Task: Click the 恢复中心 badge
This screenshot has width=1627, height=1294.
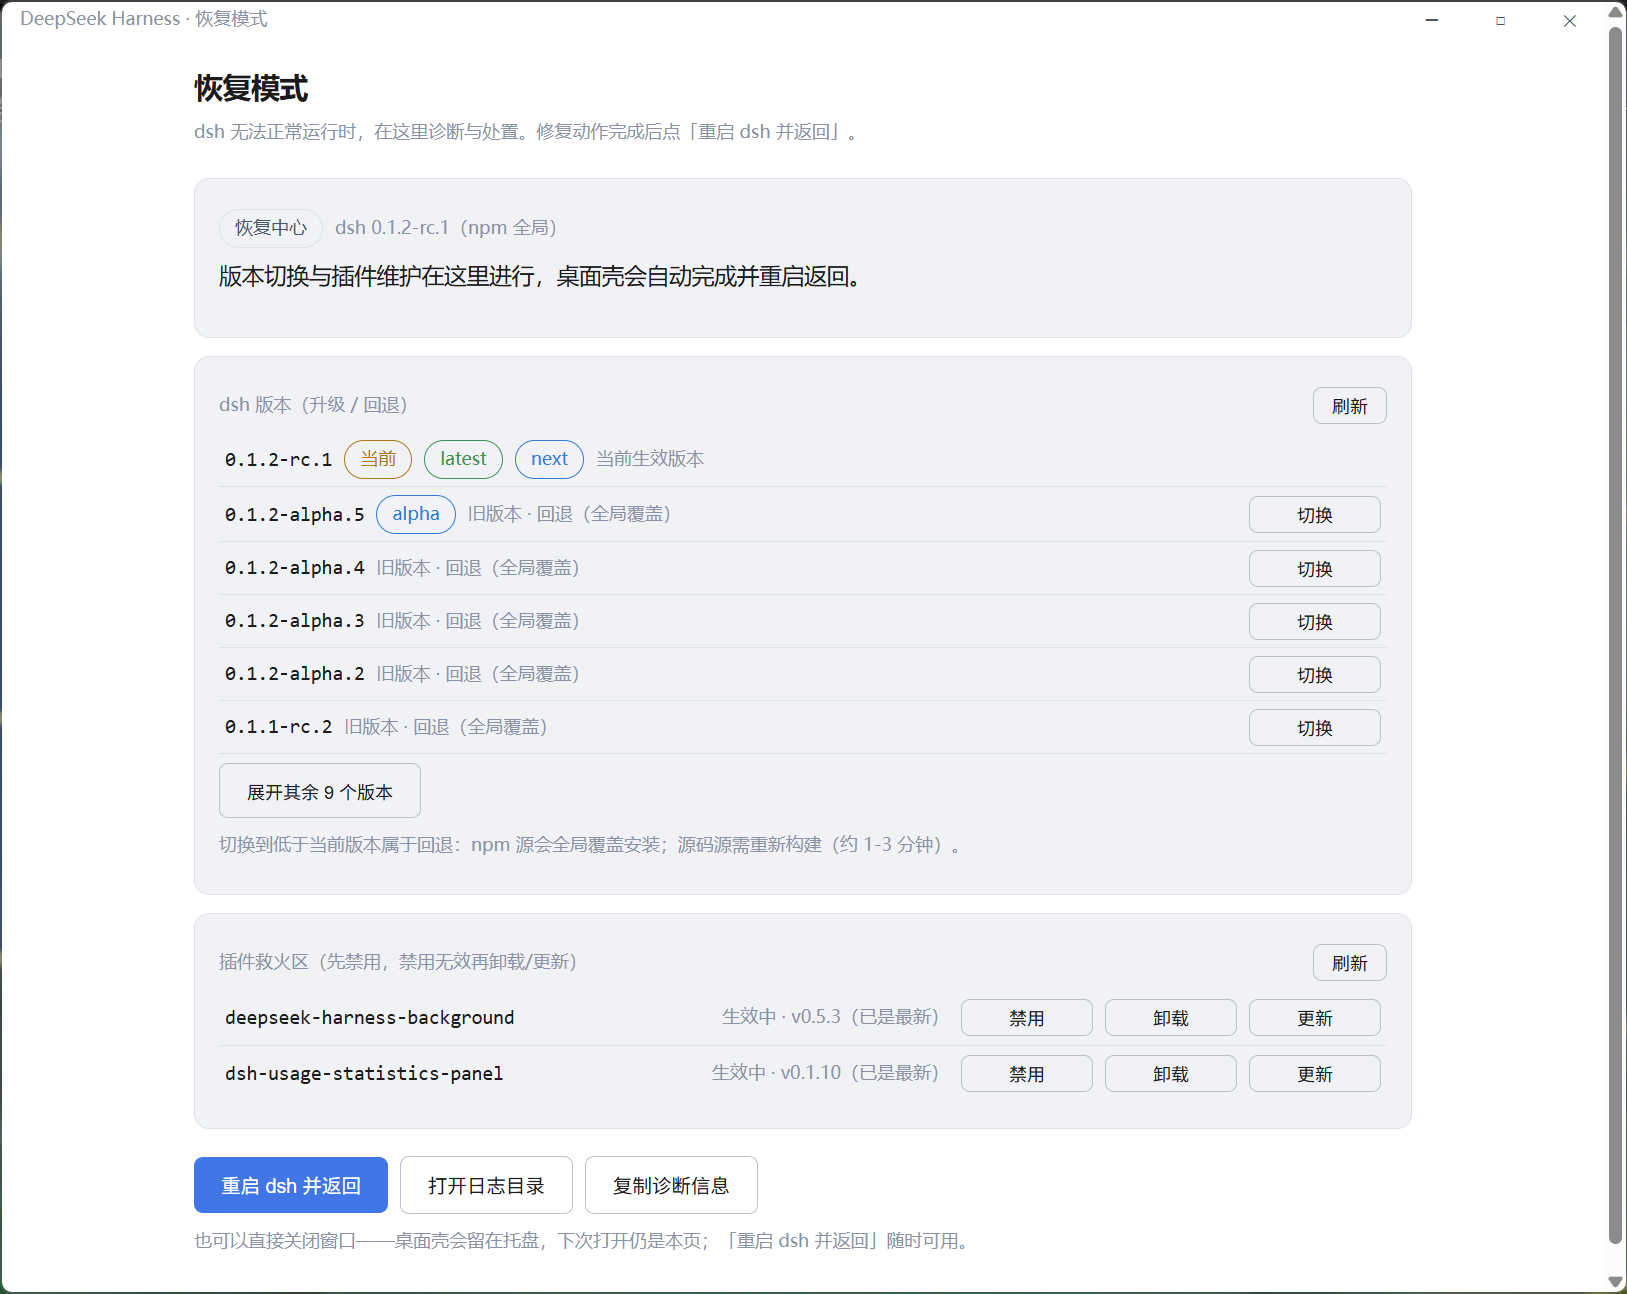Action: (270, 228)
